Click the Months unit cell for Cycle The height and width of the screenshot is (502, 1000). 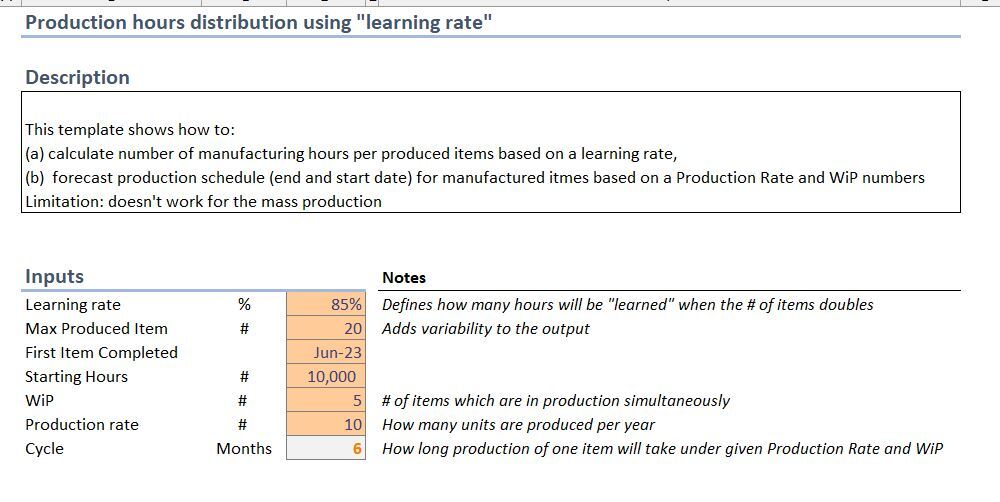click(244, 448)
